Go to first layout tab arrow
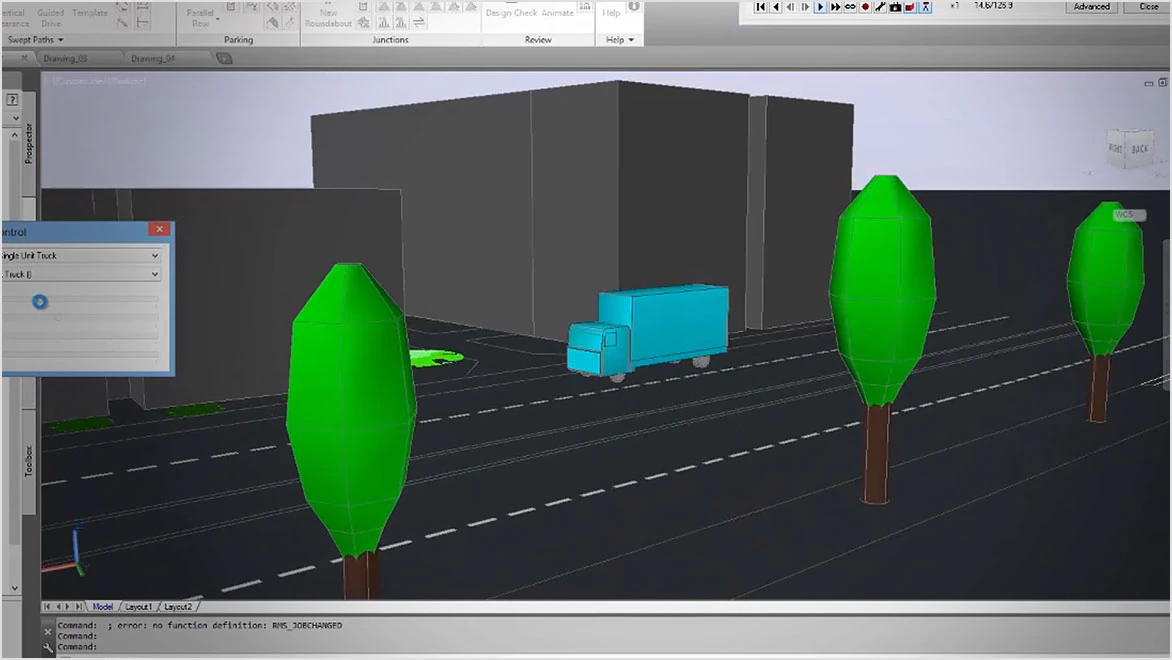The height and width of the screenshot is (660, 1172). [x=47, y=607]
